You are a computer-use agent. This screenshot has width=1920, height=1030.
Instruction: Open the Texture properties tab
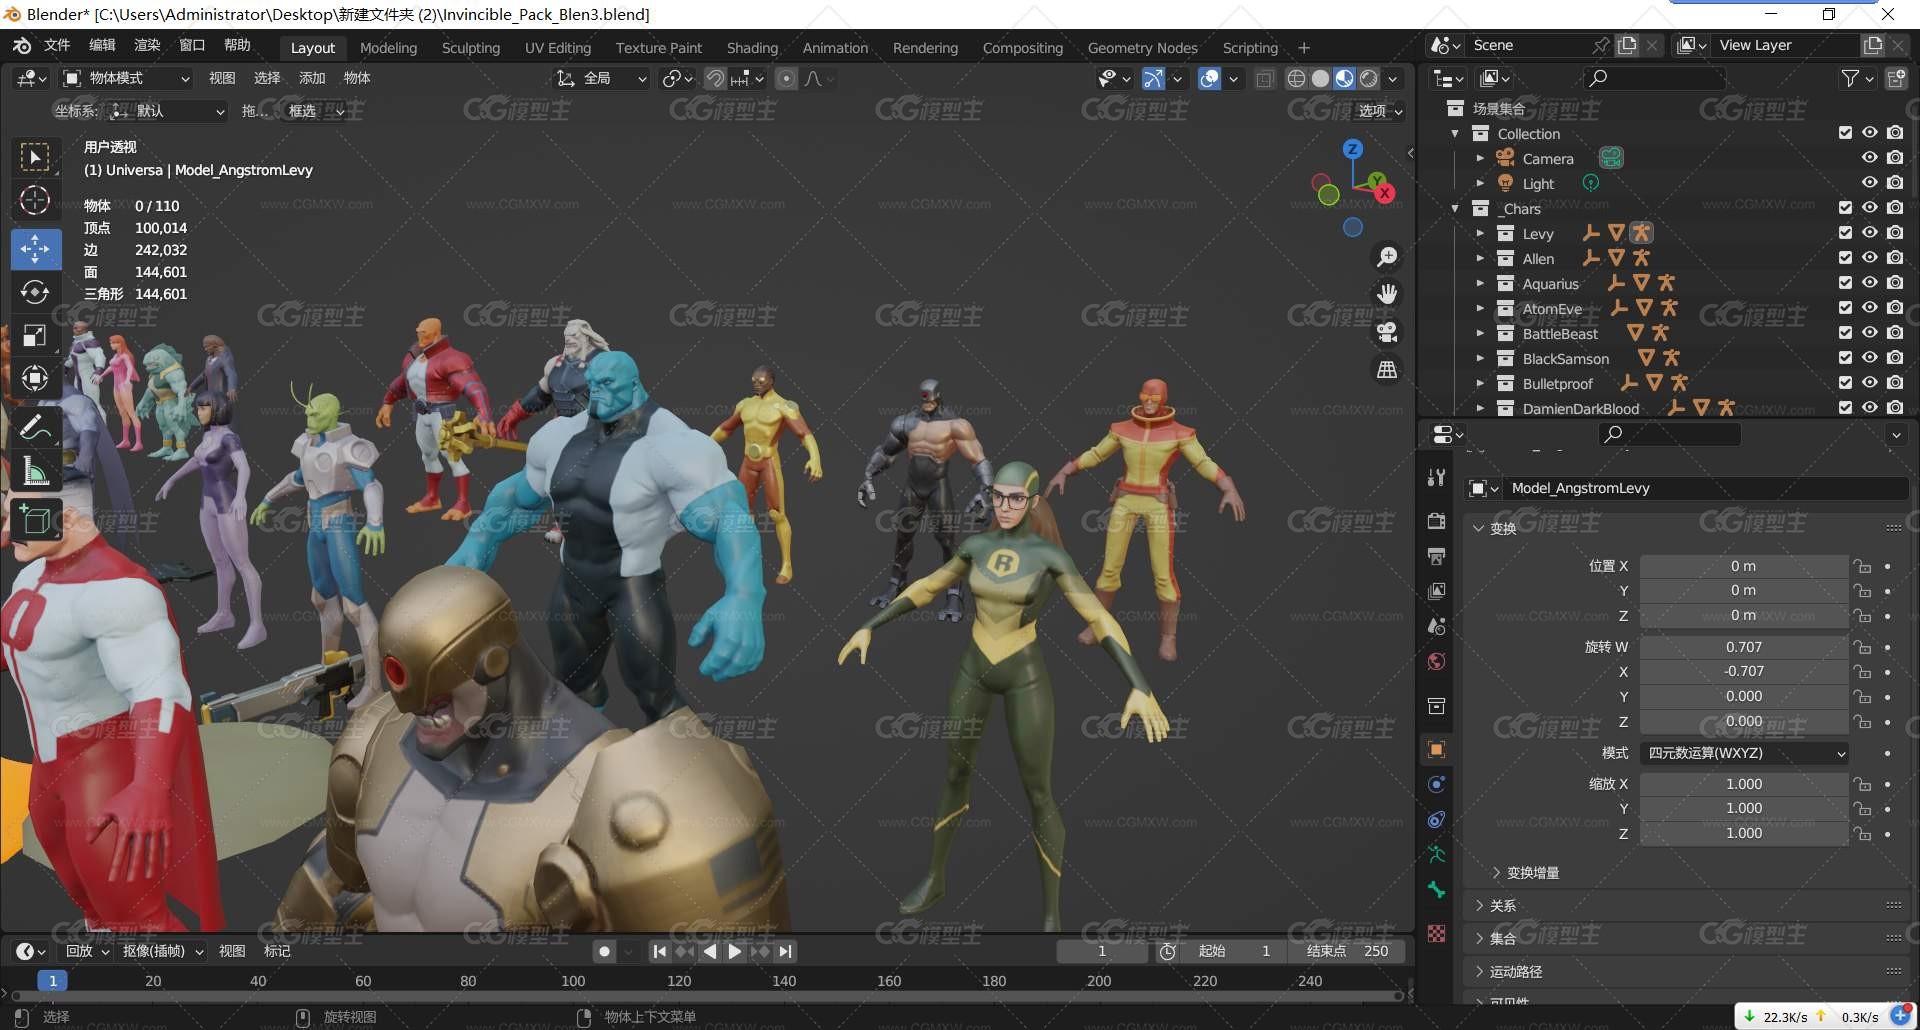1437,933
